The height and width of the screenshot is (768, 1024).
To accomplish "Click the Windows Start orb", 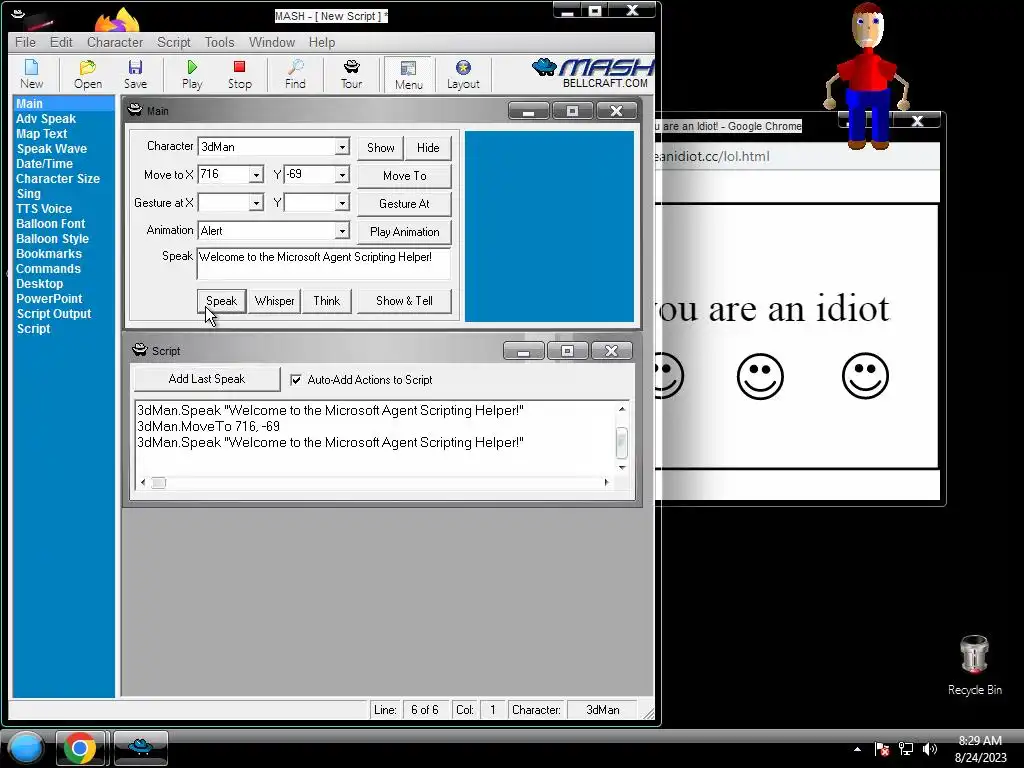I will click(26, 748).
